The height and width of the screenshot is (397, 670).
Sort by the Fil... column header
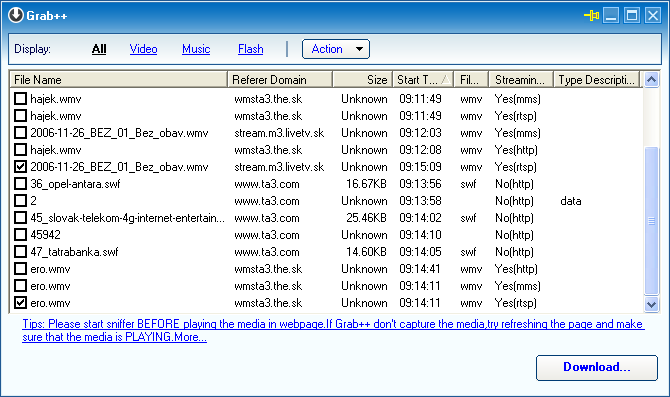[471, 79]
